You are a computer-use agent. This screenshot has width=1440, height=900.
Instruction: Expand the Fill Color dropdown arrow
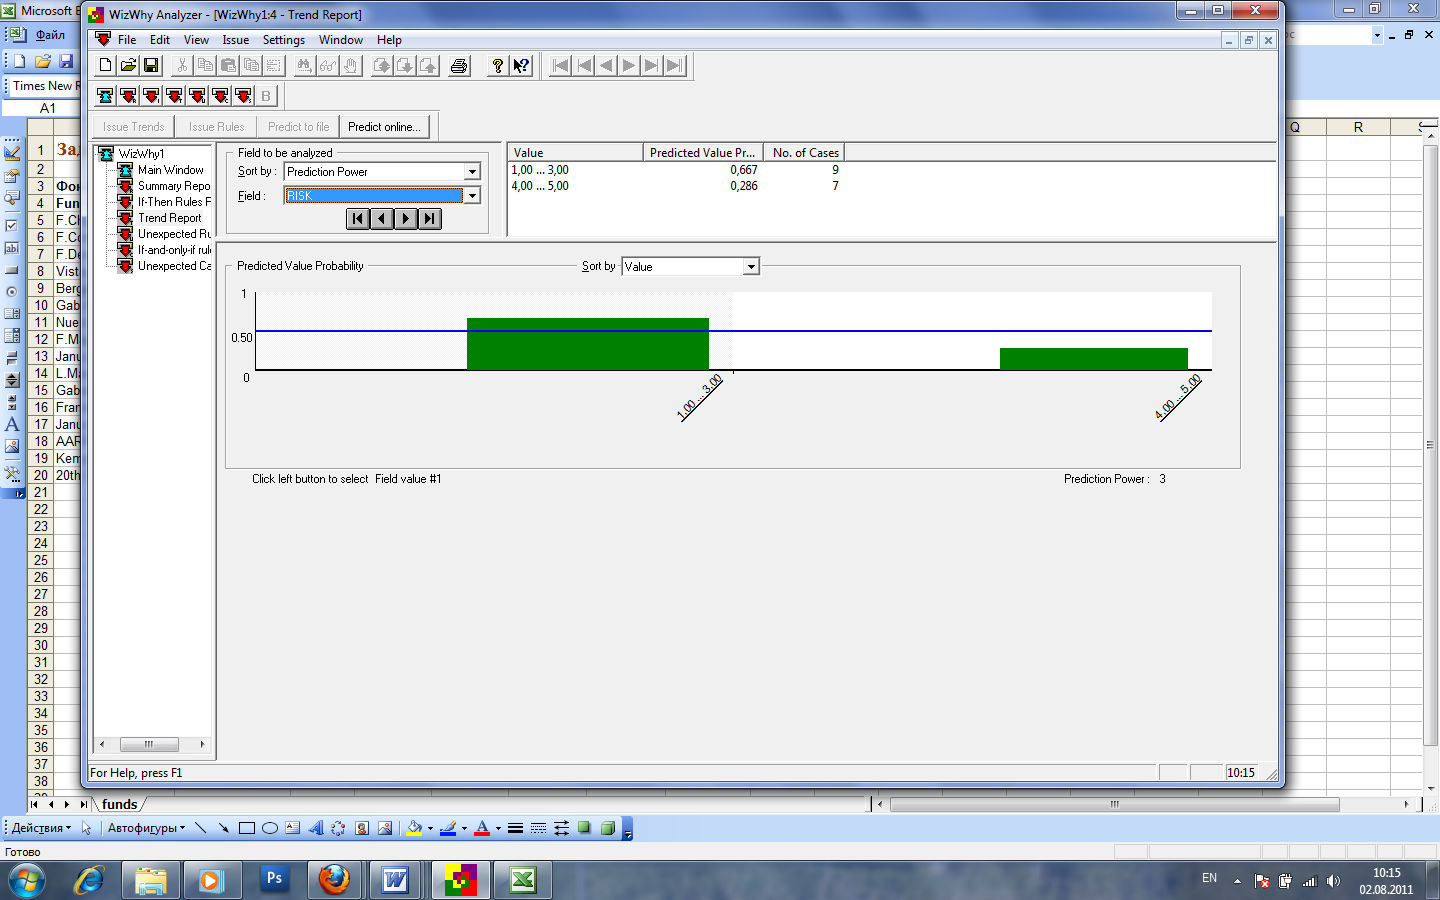click(x=430, y=828)
